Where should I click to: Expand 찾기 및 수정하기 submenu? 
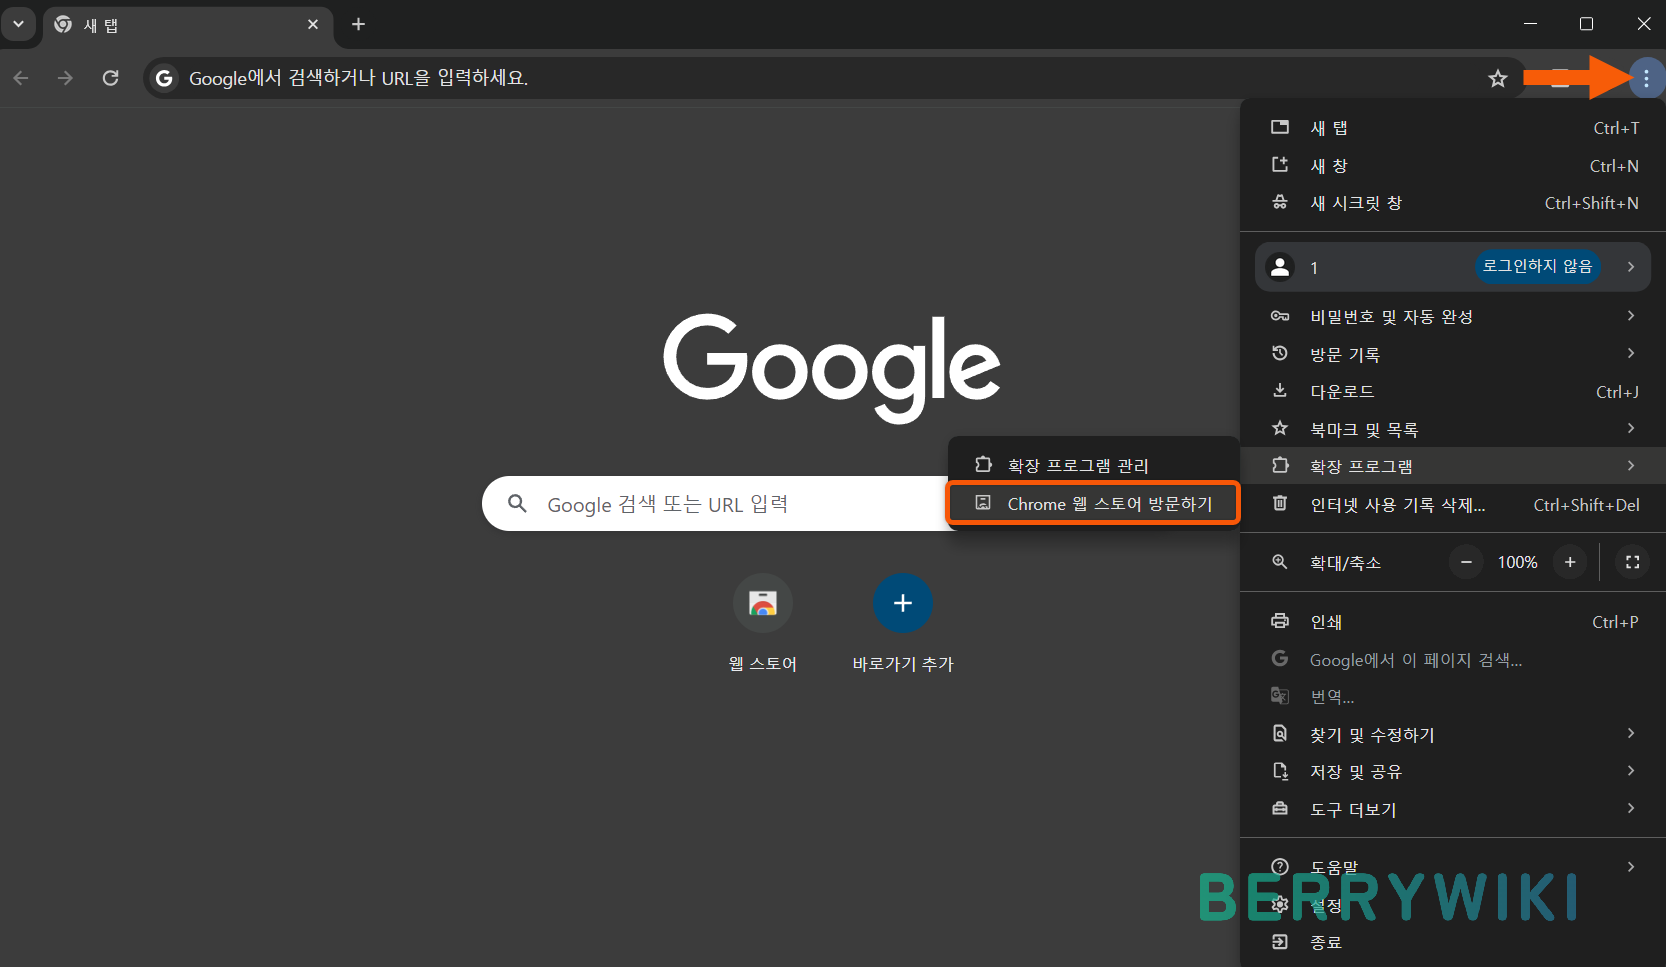coord(1453,735)
